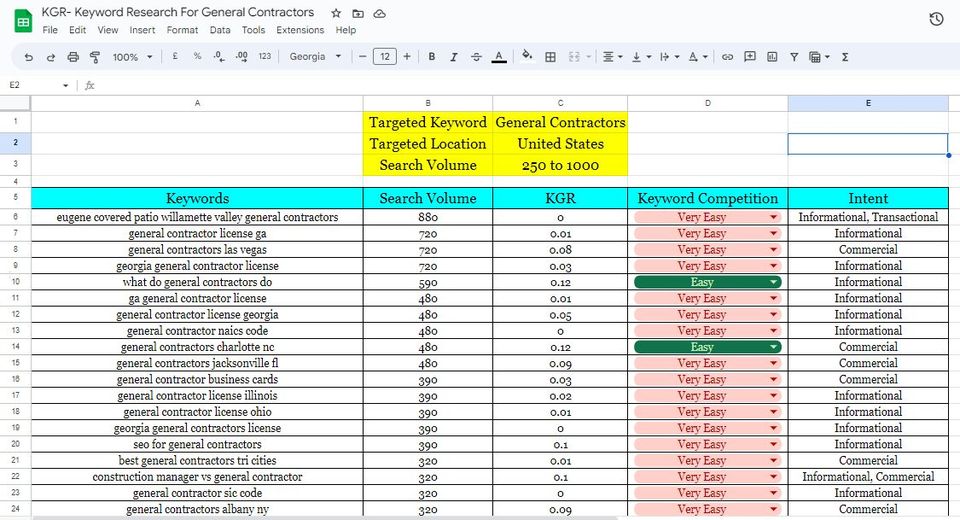Image resolution: width=960 pixels, height=520 pixels.
Task: Click the Insert chart icon
Action: [x=772, y=57]
